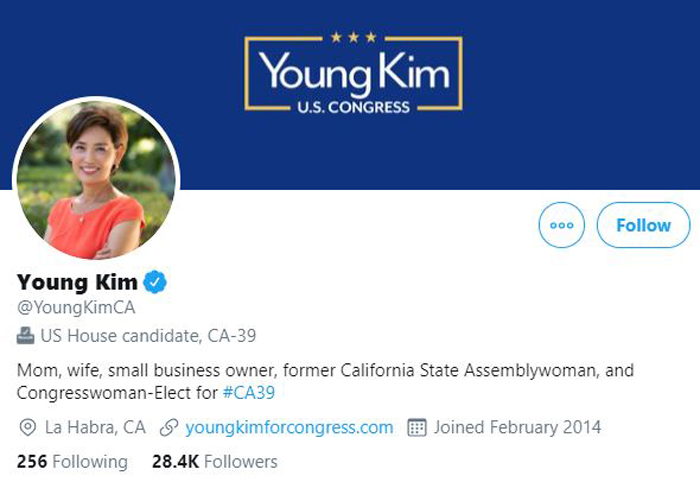Click the Joined February 2014 text
Image resolution: width=700 pixels, height=482 pixels.
tap(517, 427)
